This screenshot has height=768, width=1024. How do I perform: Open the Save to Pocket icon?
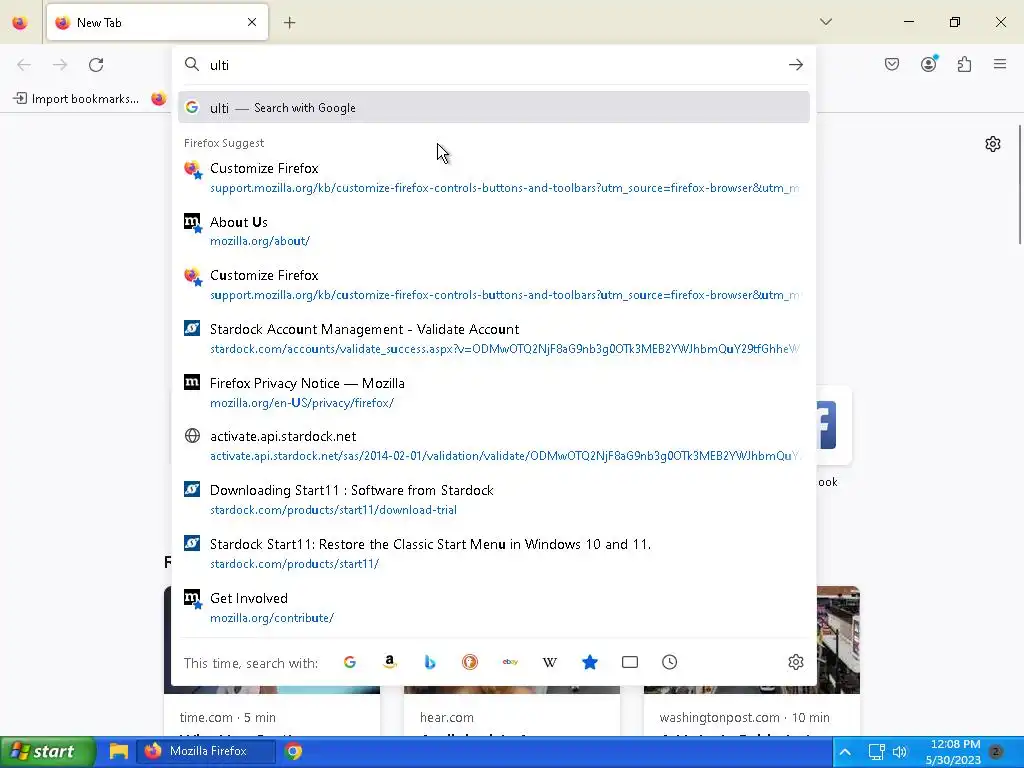[x=892, y=64]
